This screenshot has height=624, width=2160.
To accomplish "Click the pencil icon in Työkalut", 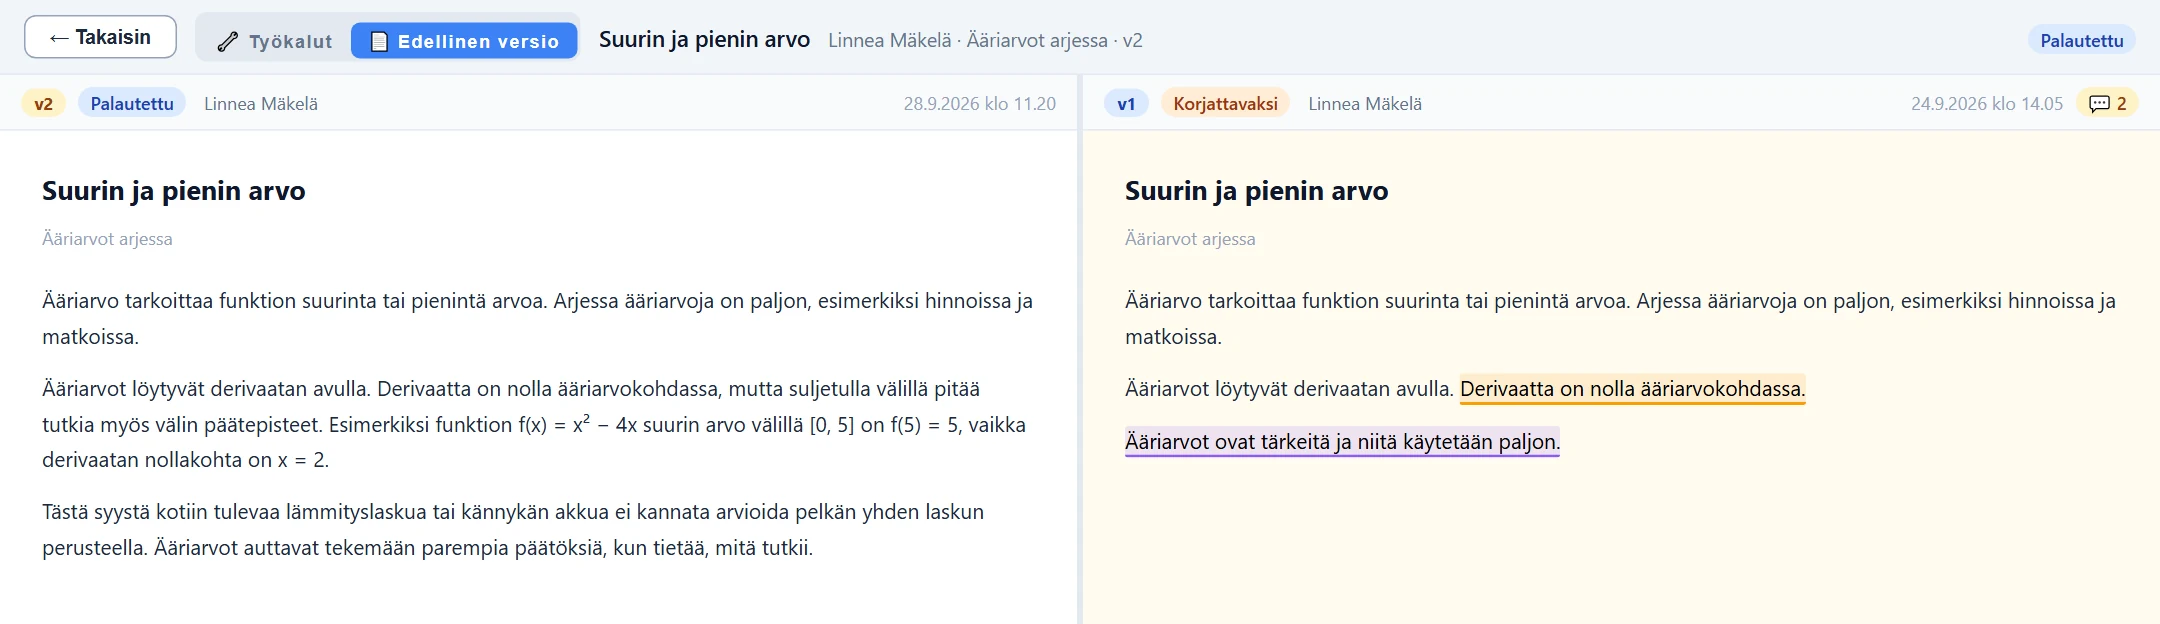I will click(x=228, y=41).
